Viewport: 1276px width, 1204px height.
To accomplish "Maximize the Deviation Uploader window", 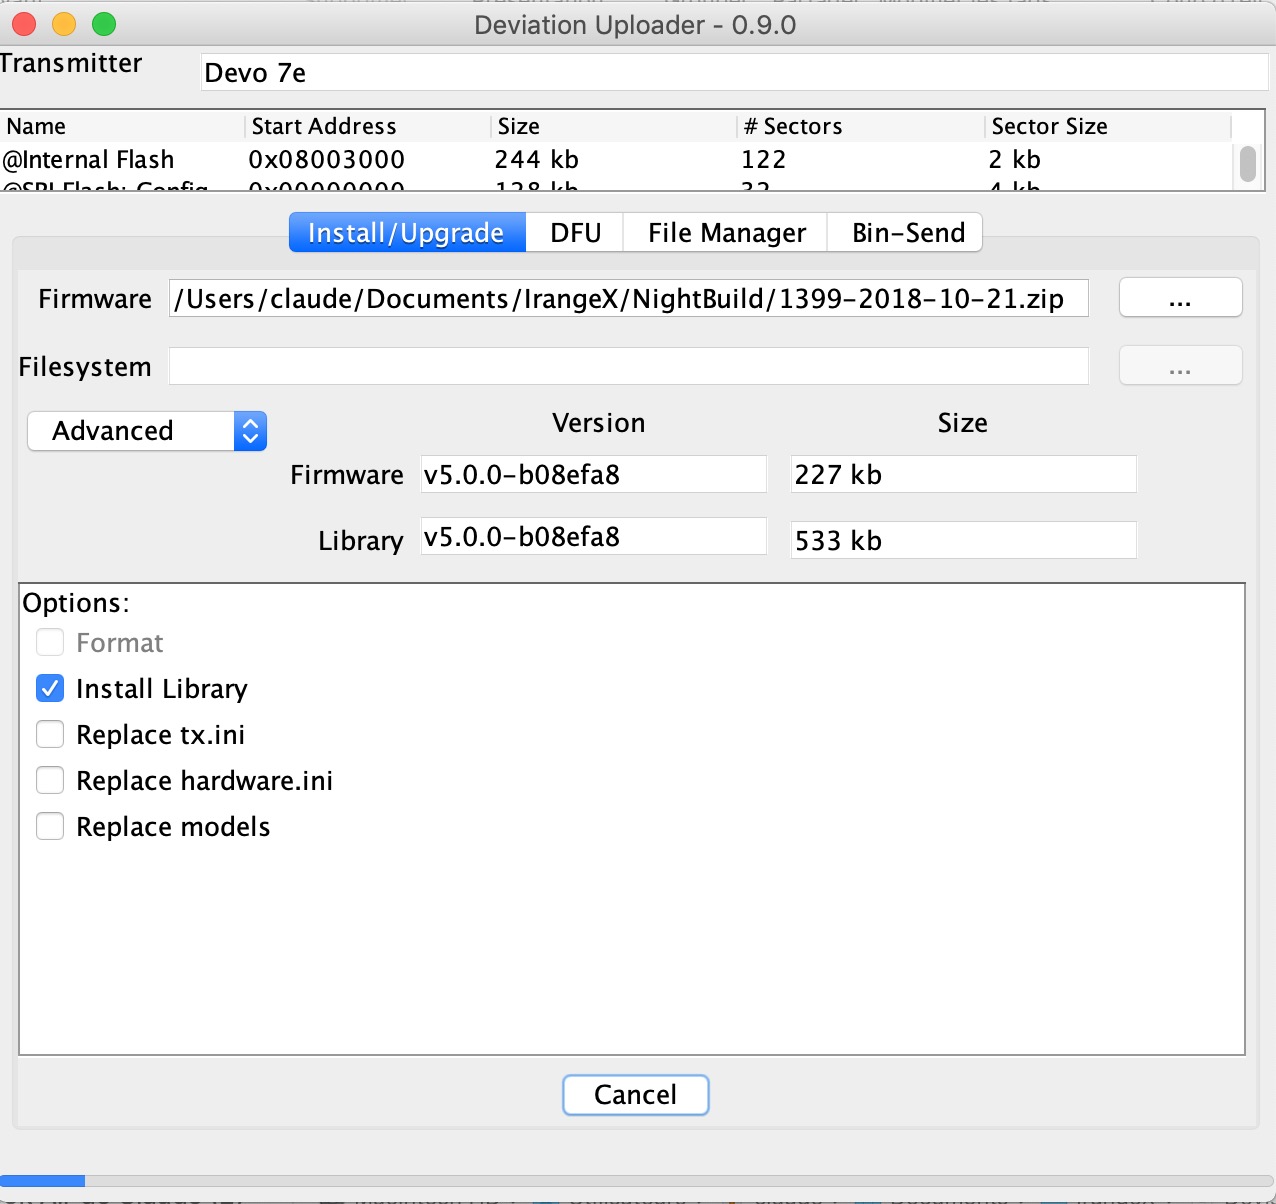I will (104, 24).
